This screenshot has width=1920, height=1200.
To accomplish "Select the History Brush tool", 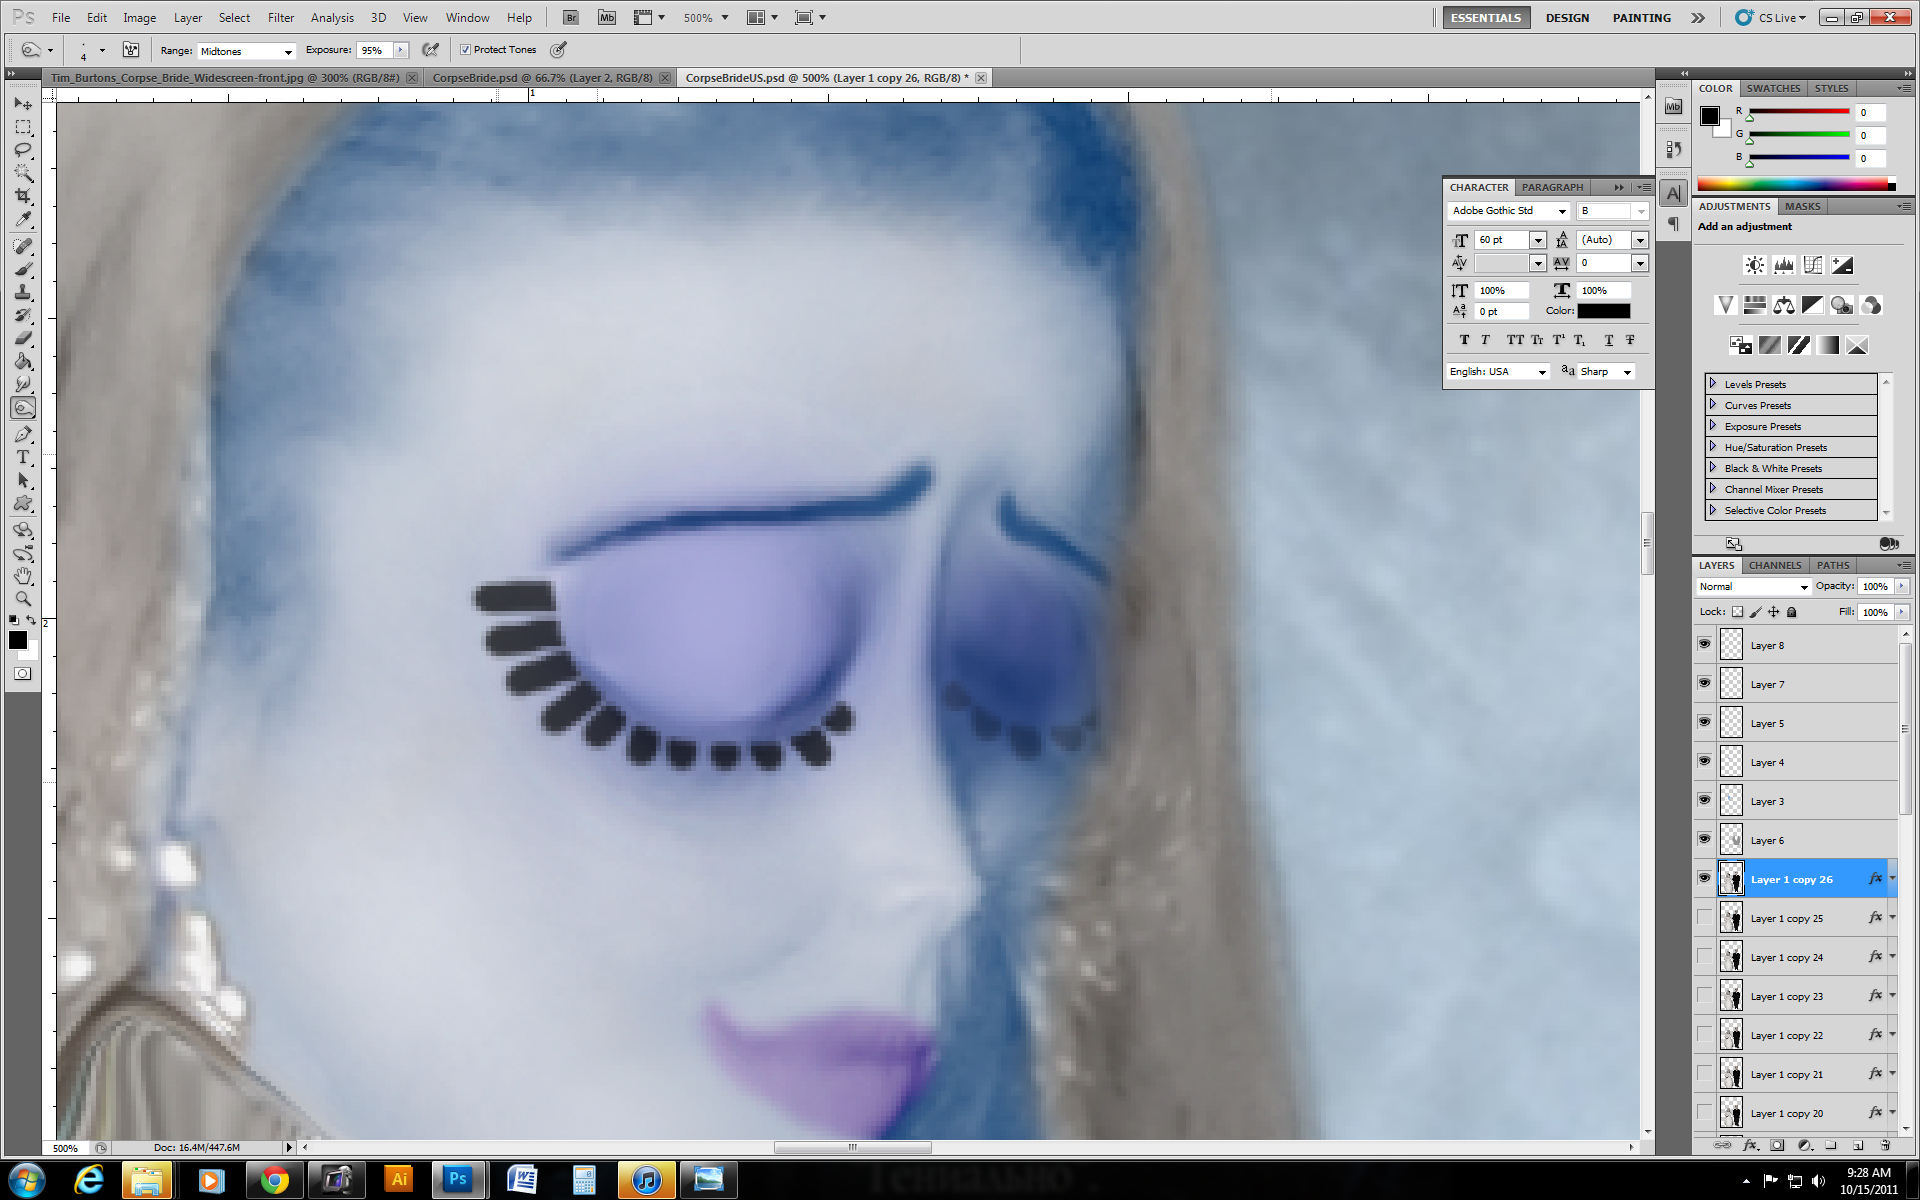I will (x=23, y=315).
